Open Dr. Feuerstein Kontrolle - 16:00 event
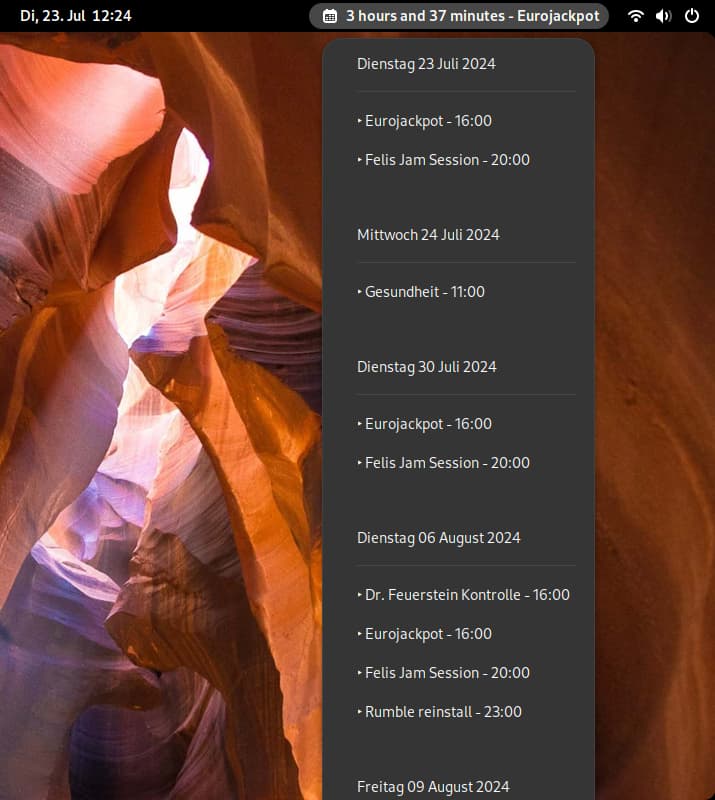Image resolution: width=715 pixels, height=800 pixels. 463,595
